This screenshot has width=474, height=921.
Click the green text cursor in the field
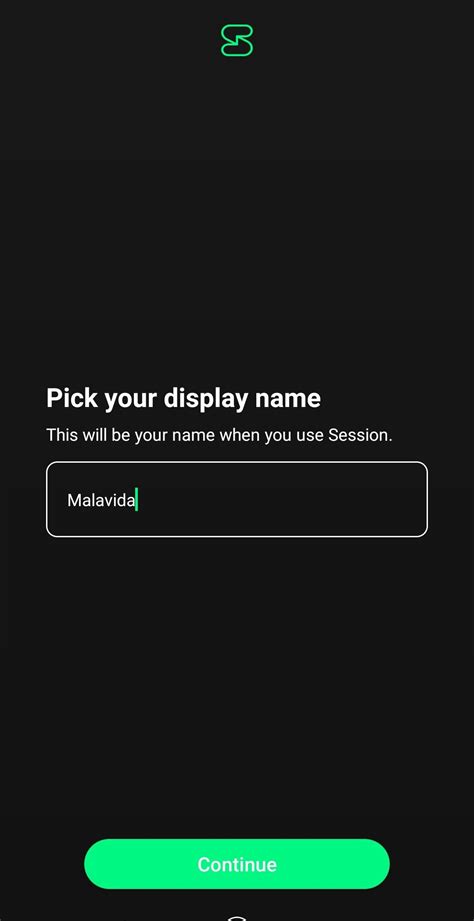tap(136, 500)
